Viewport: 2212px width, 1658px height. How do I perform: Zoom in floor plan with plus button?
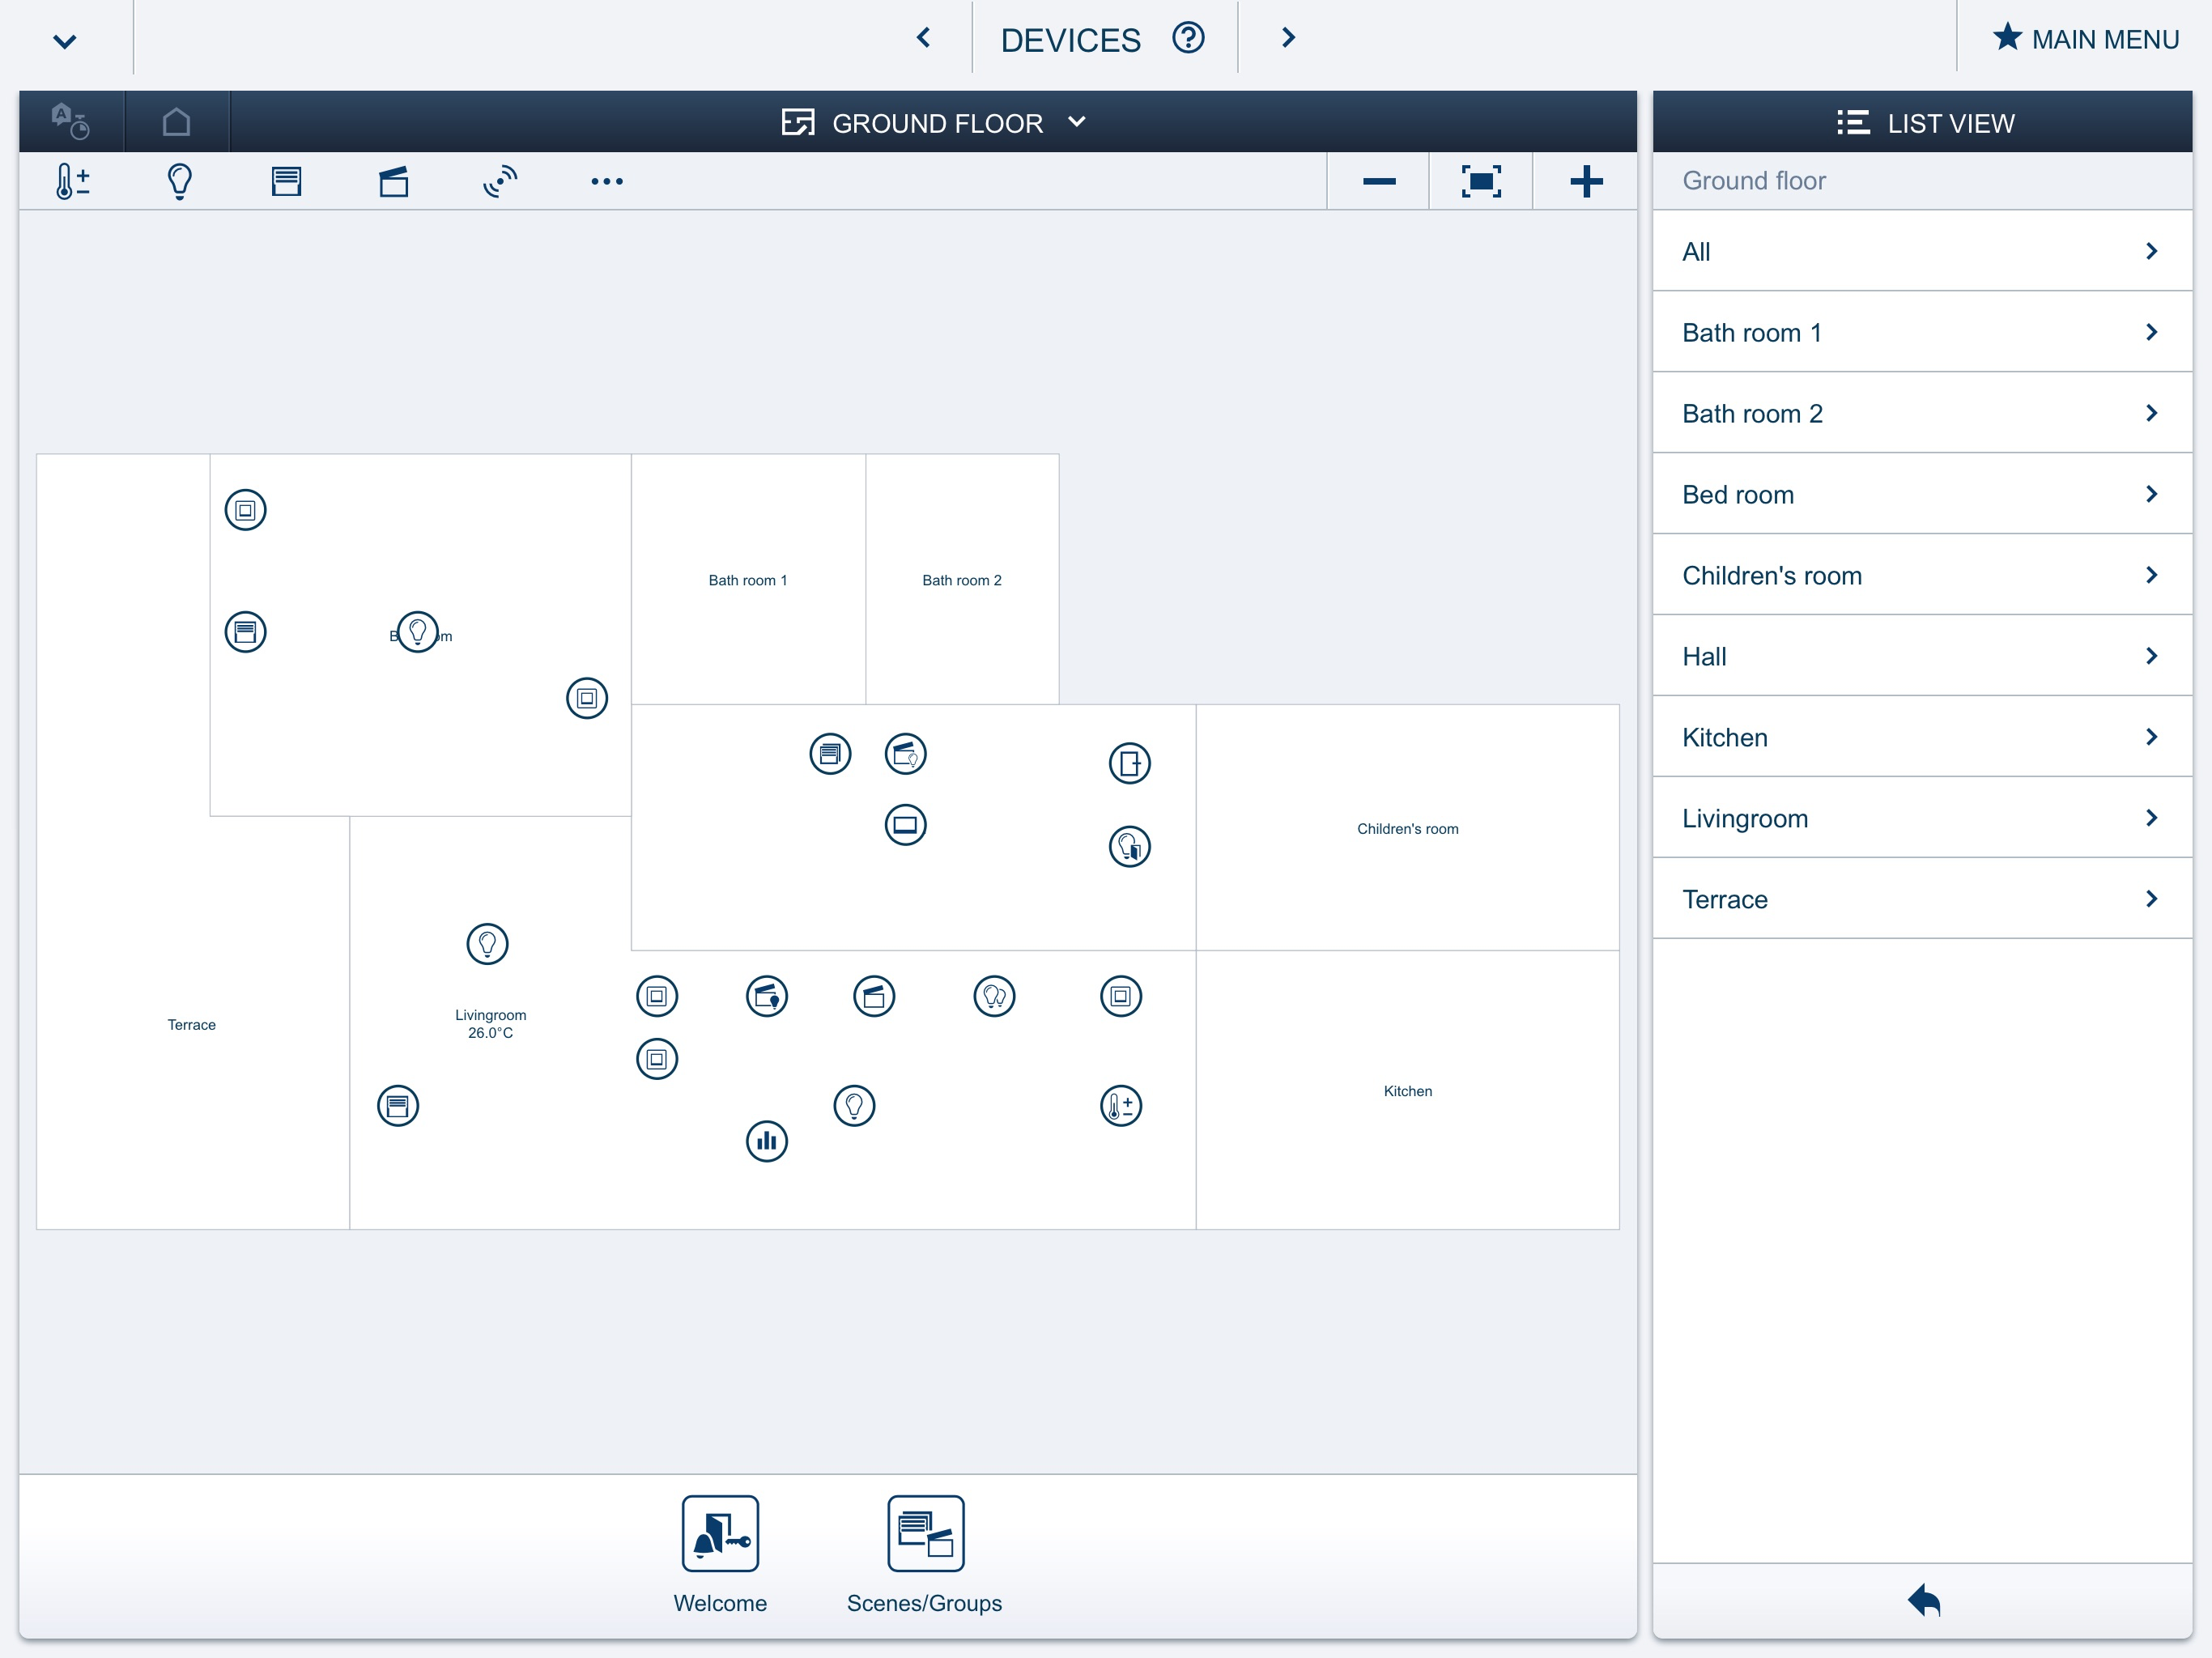coord(1586,181)
